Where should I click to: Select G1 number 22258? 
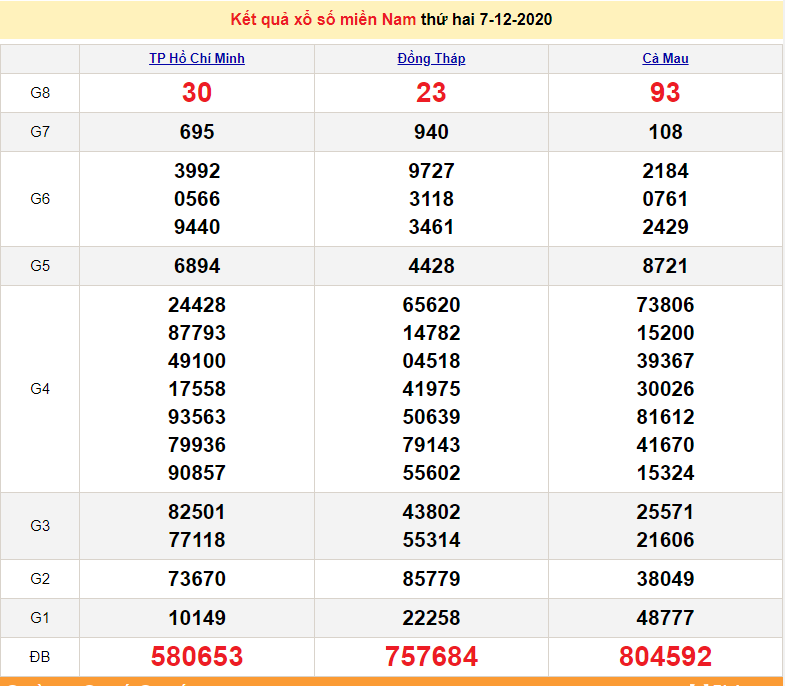point(431,618)
